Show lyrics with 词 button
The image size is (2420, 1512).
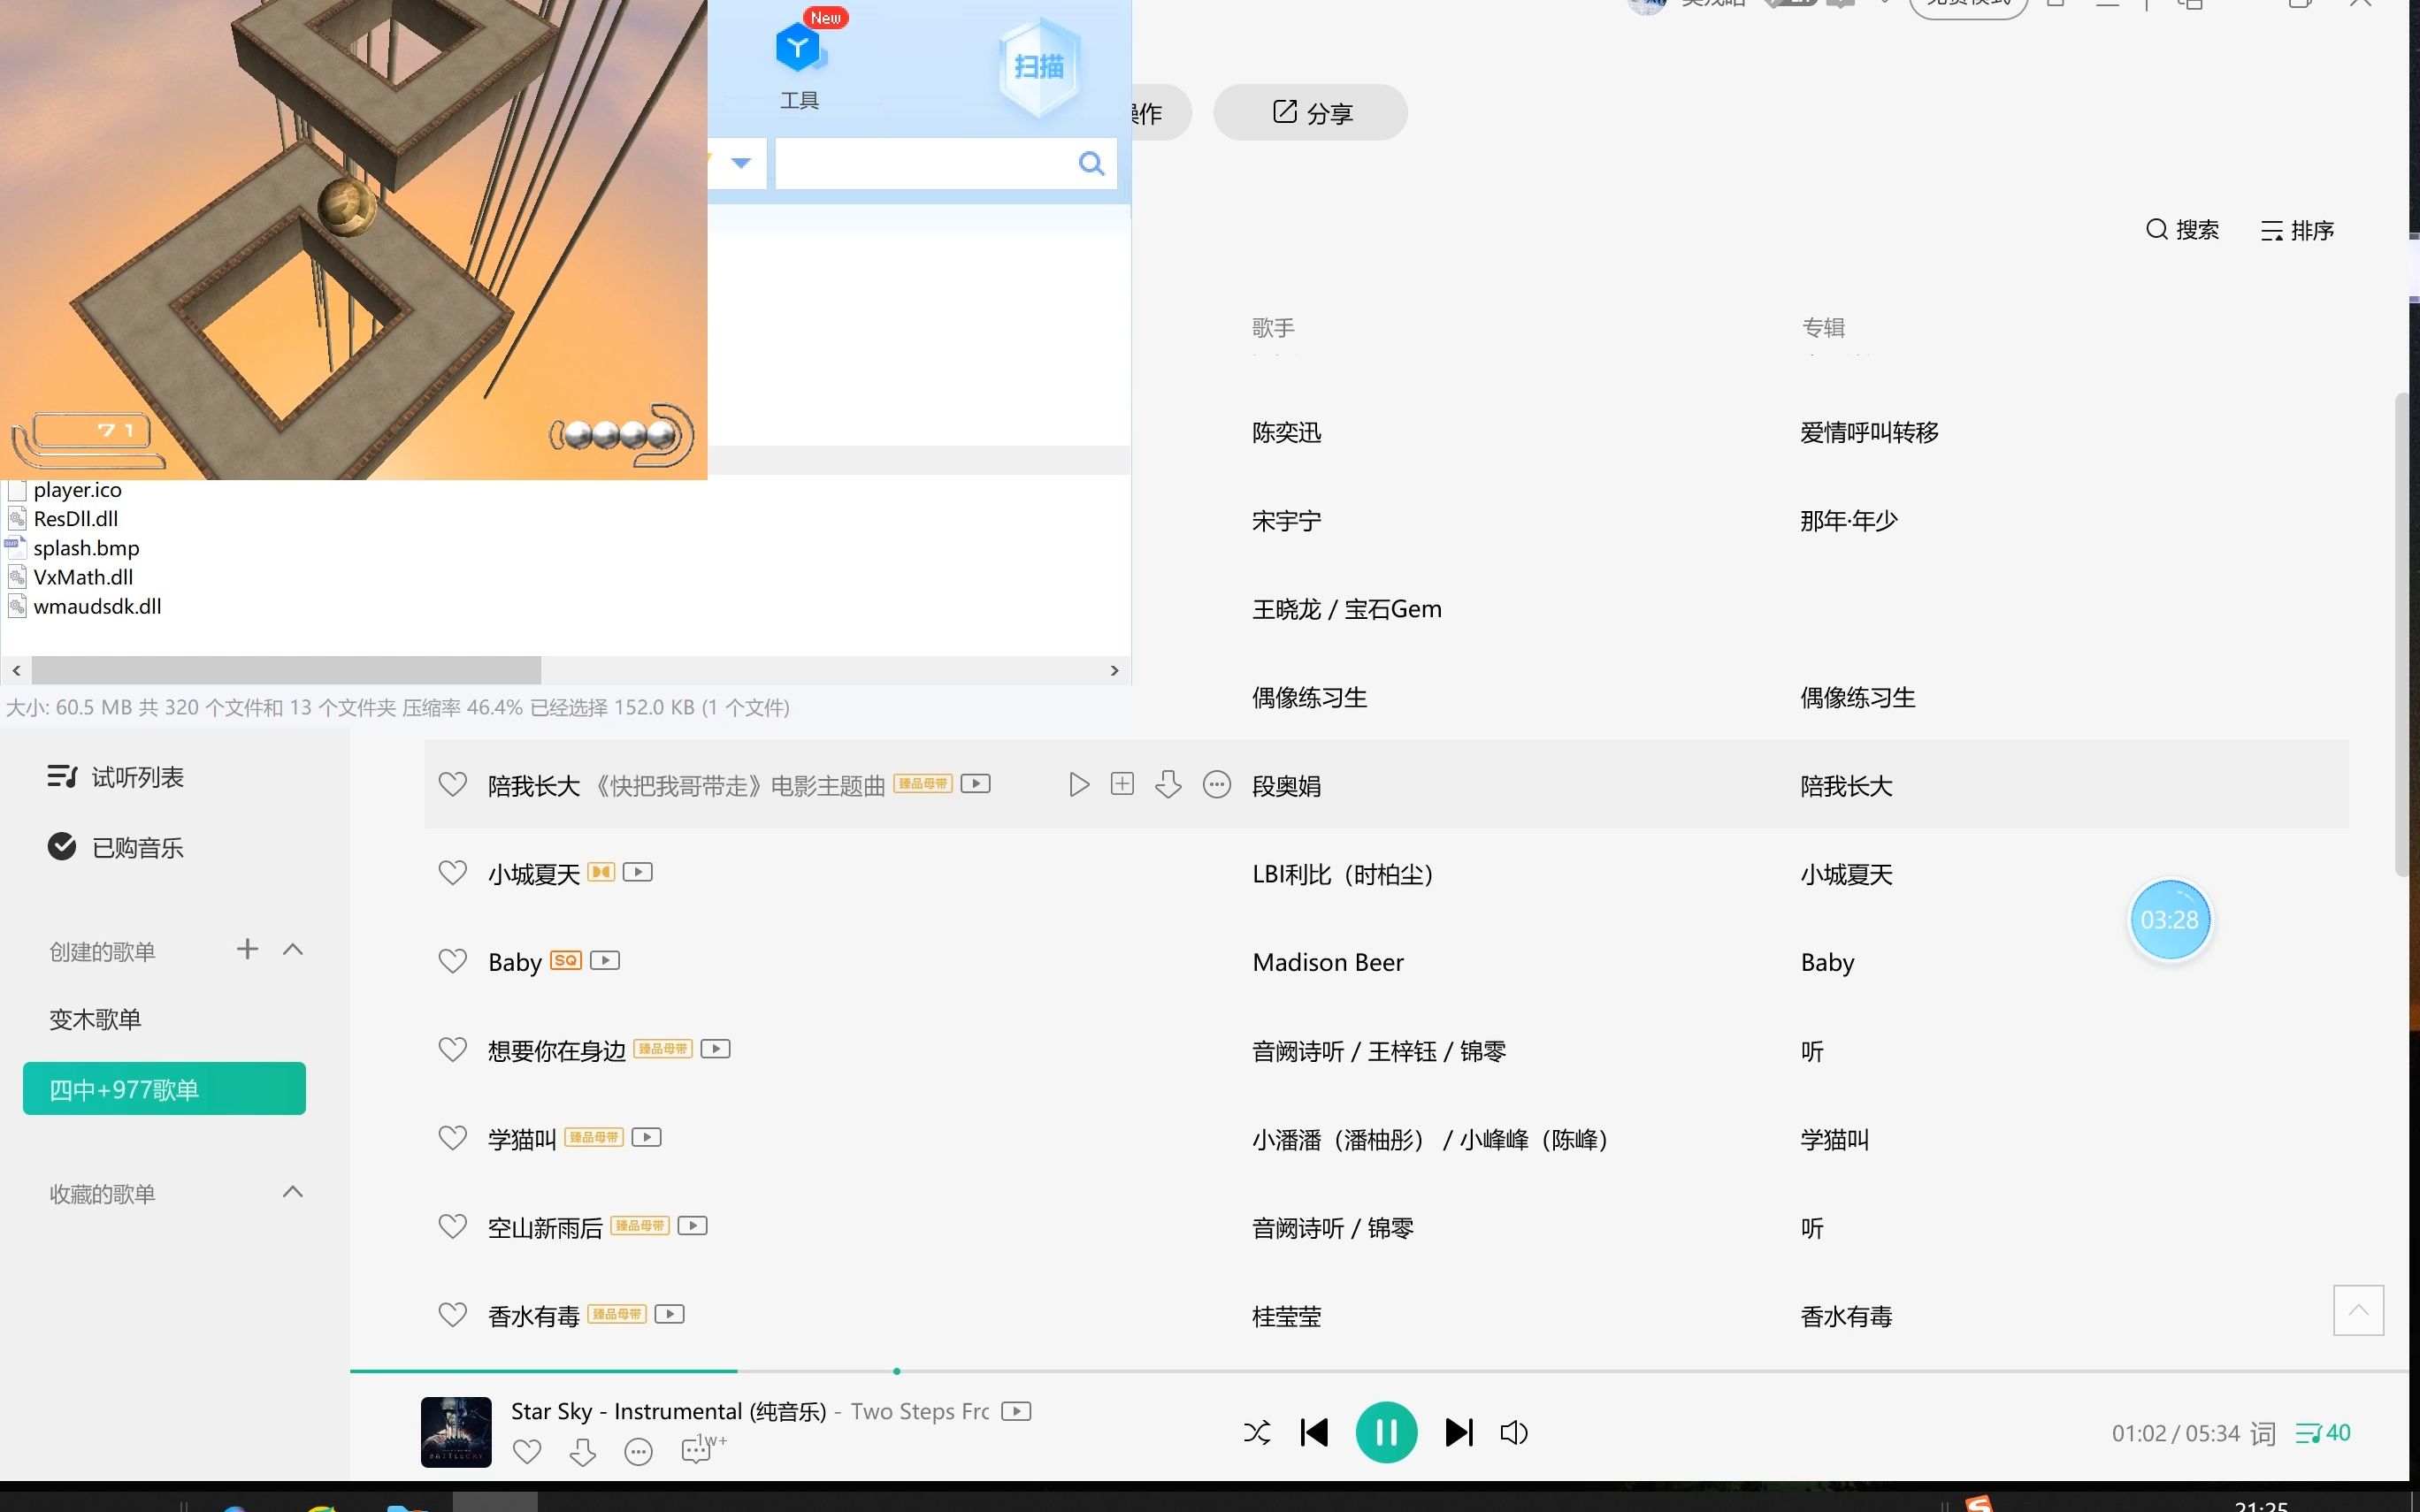coord(2262,1434)
